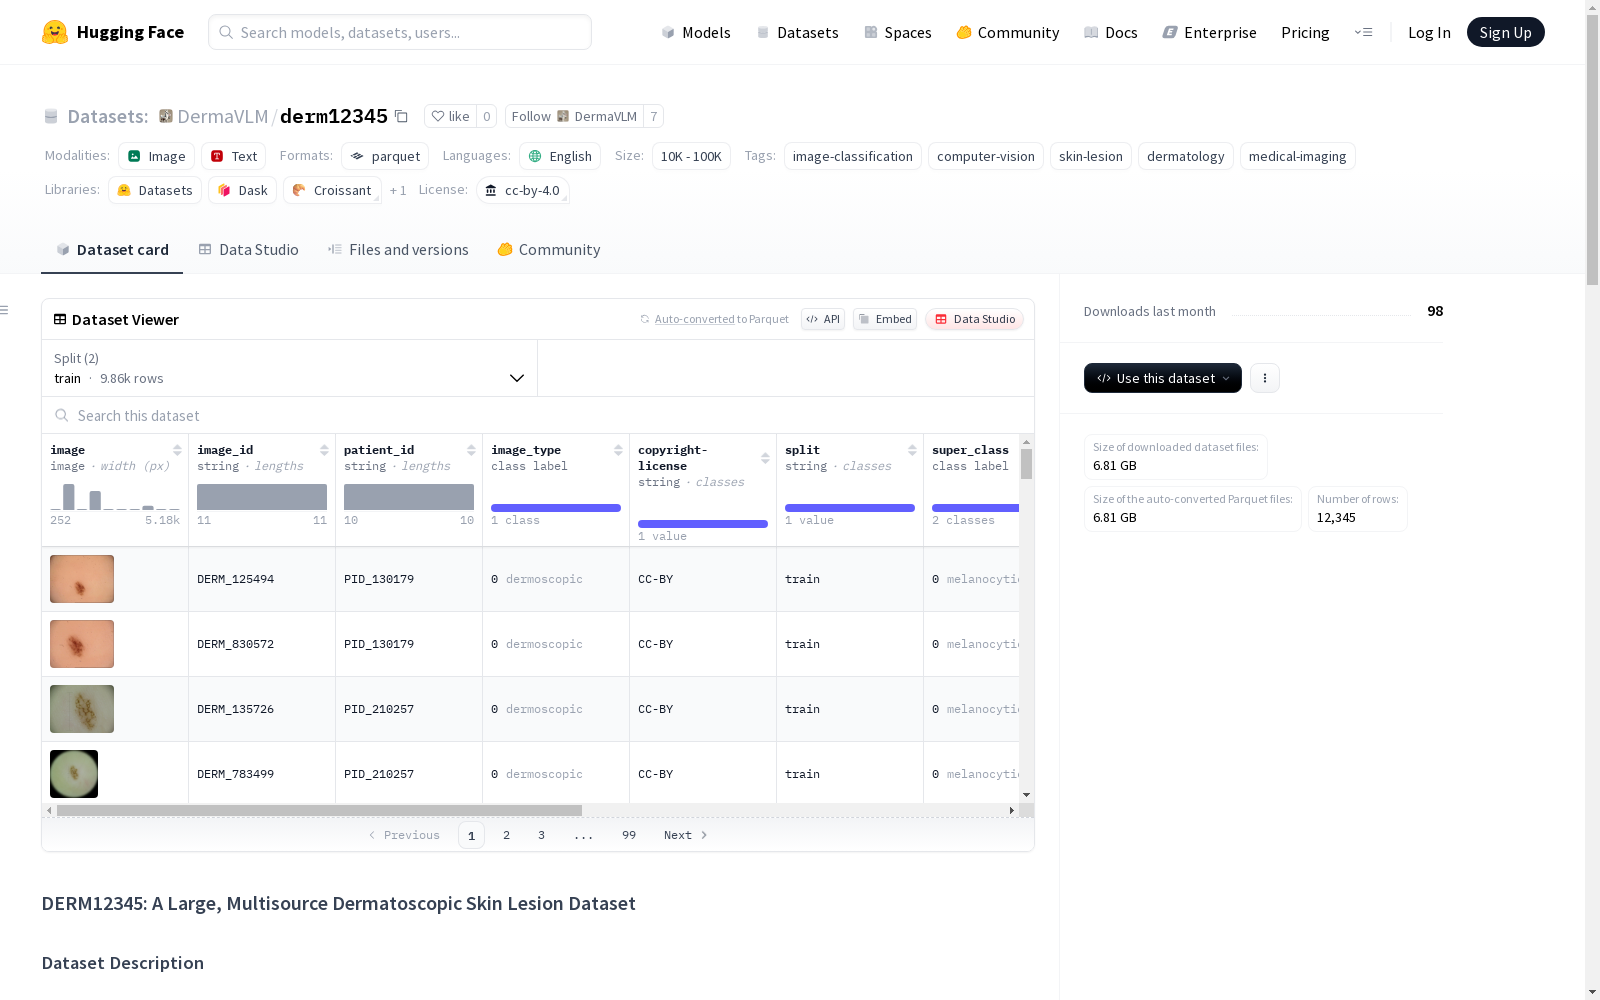Open the API button in Dataset Viewer
The height and width of the screenshot is (1000, 1600).
(x=823, y=319)
